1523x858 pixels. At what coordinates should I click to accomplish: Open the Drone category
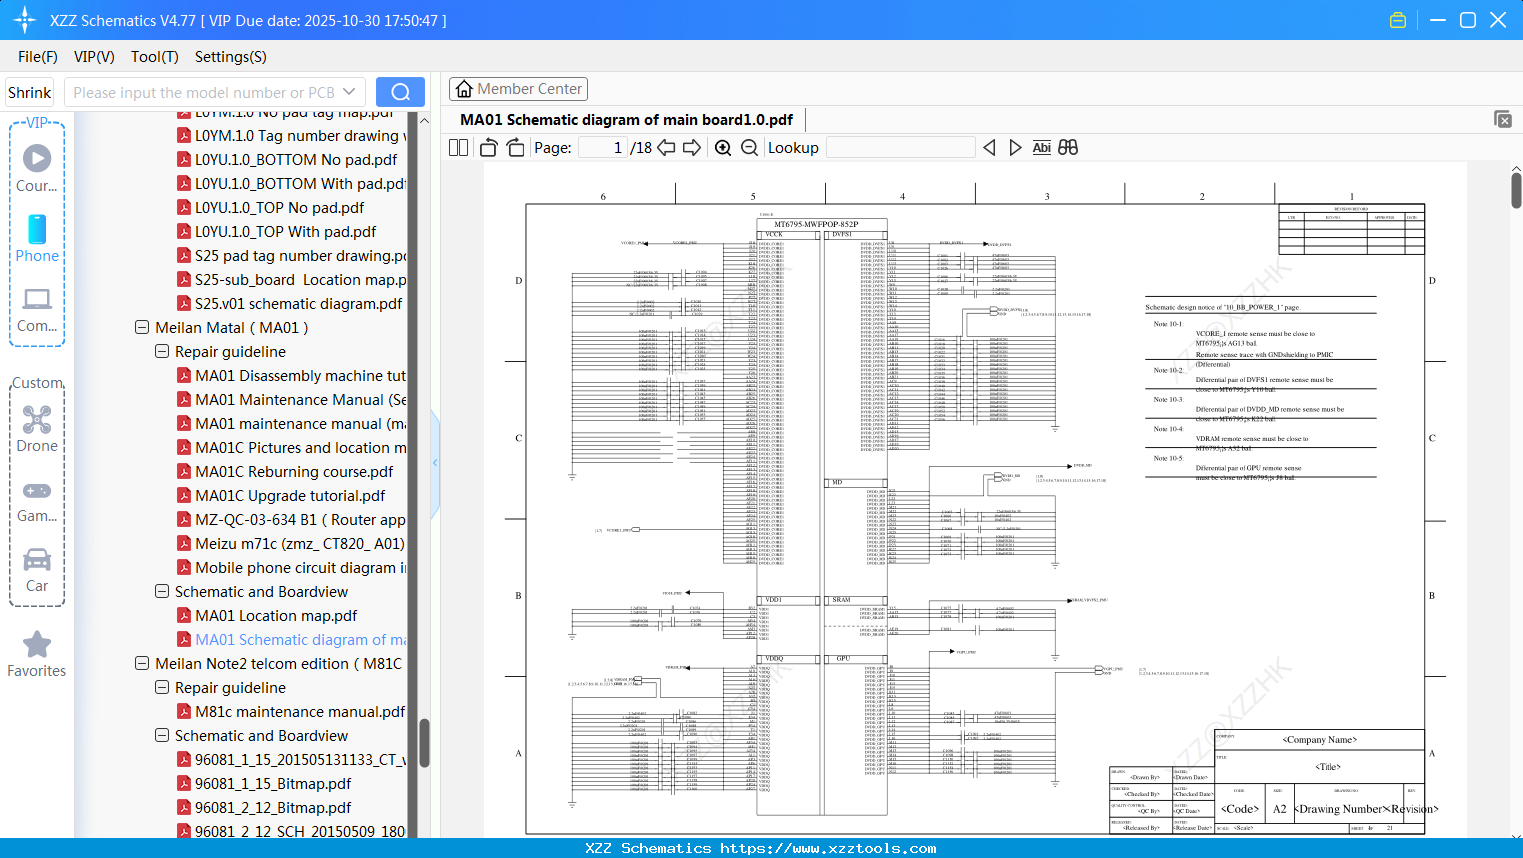point(37,429)
